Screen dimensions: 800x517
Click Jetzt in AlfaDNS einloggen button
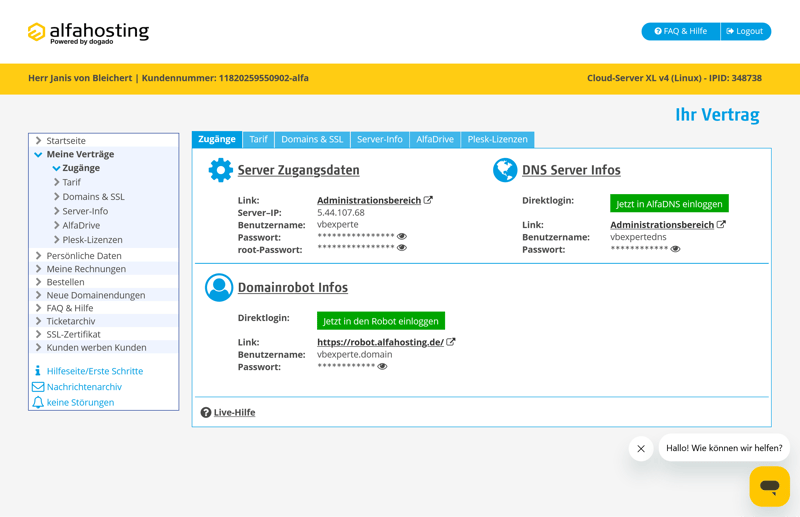click(669, 203)
